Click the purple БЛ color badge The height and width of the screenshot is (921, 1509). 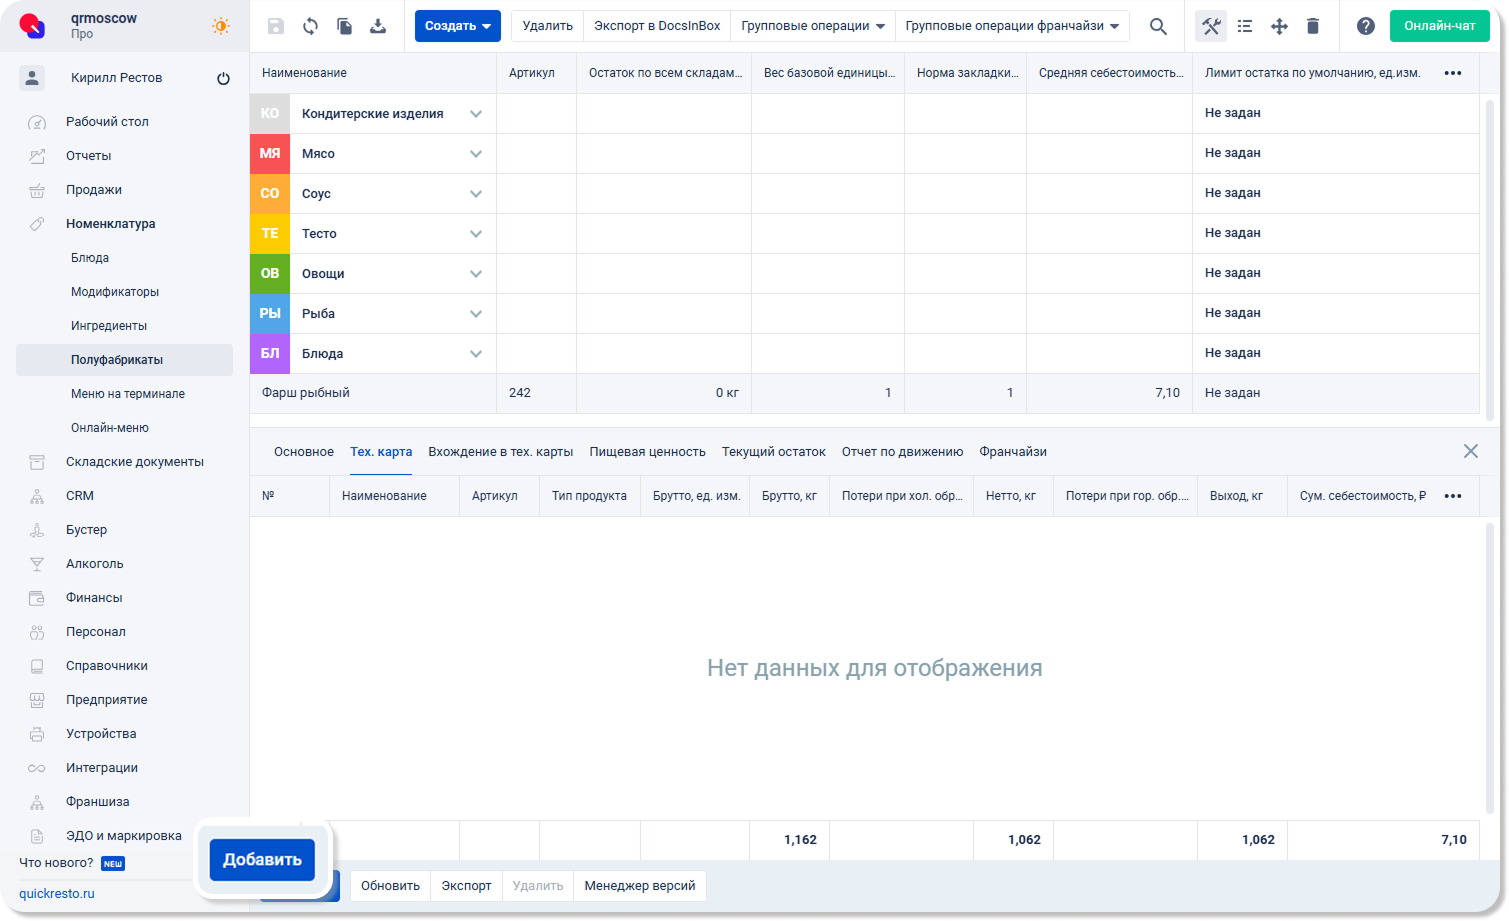click(x=270, y=354)
